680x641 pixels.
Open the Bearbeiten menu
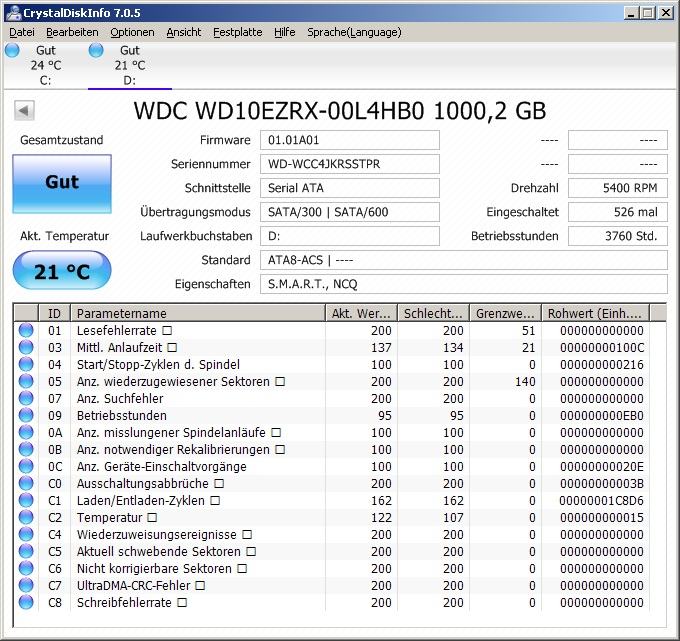[x=72, y=33]
